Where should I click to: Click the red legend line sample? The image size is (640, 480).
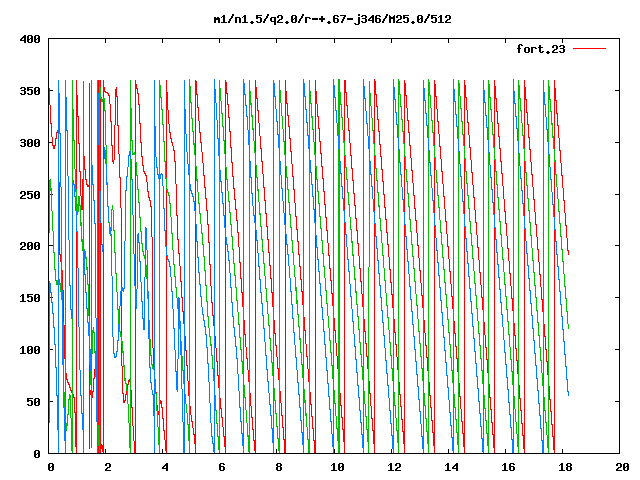pos(589,49)
